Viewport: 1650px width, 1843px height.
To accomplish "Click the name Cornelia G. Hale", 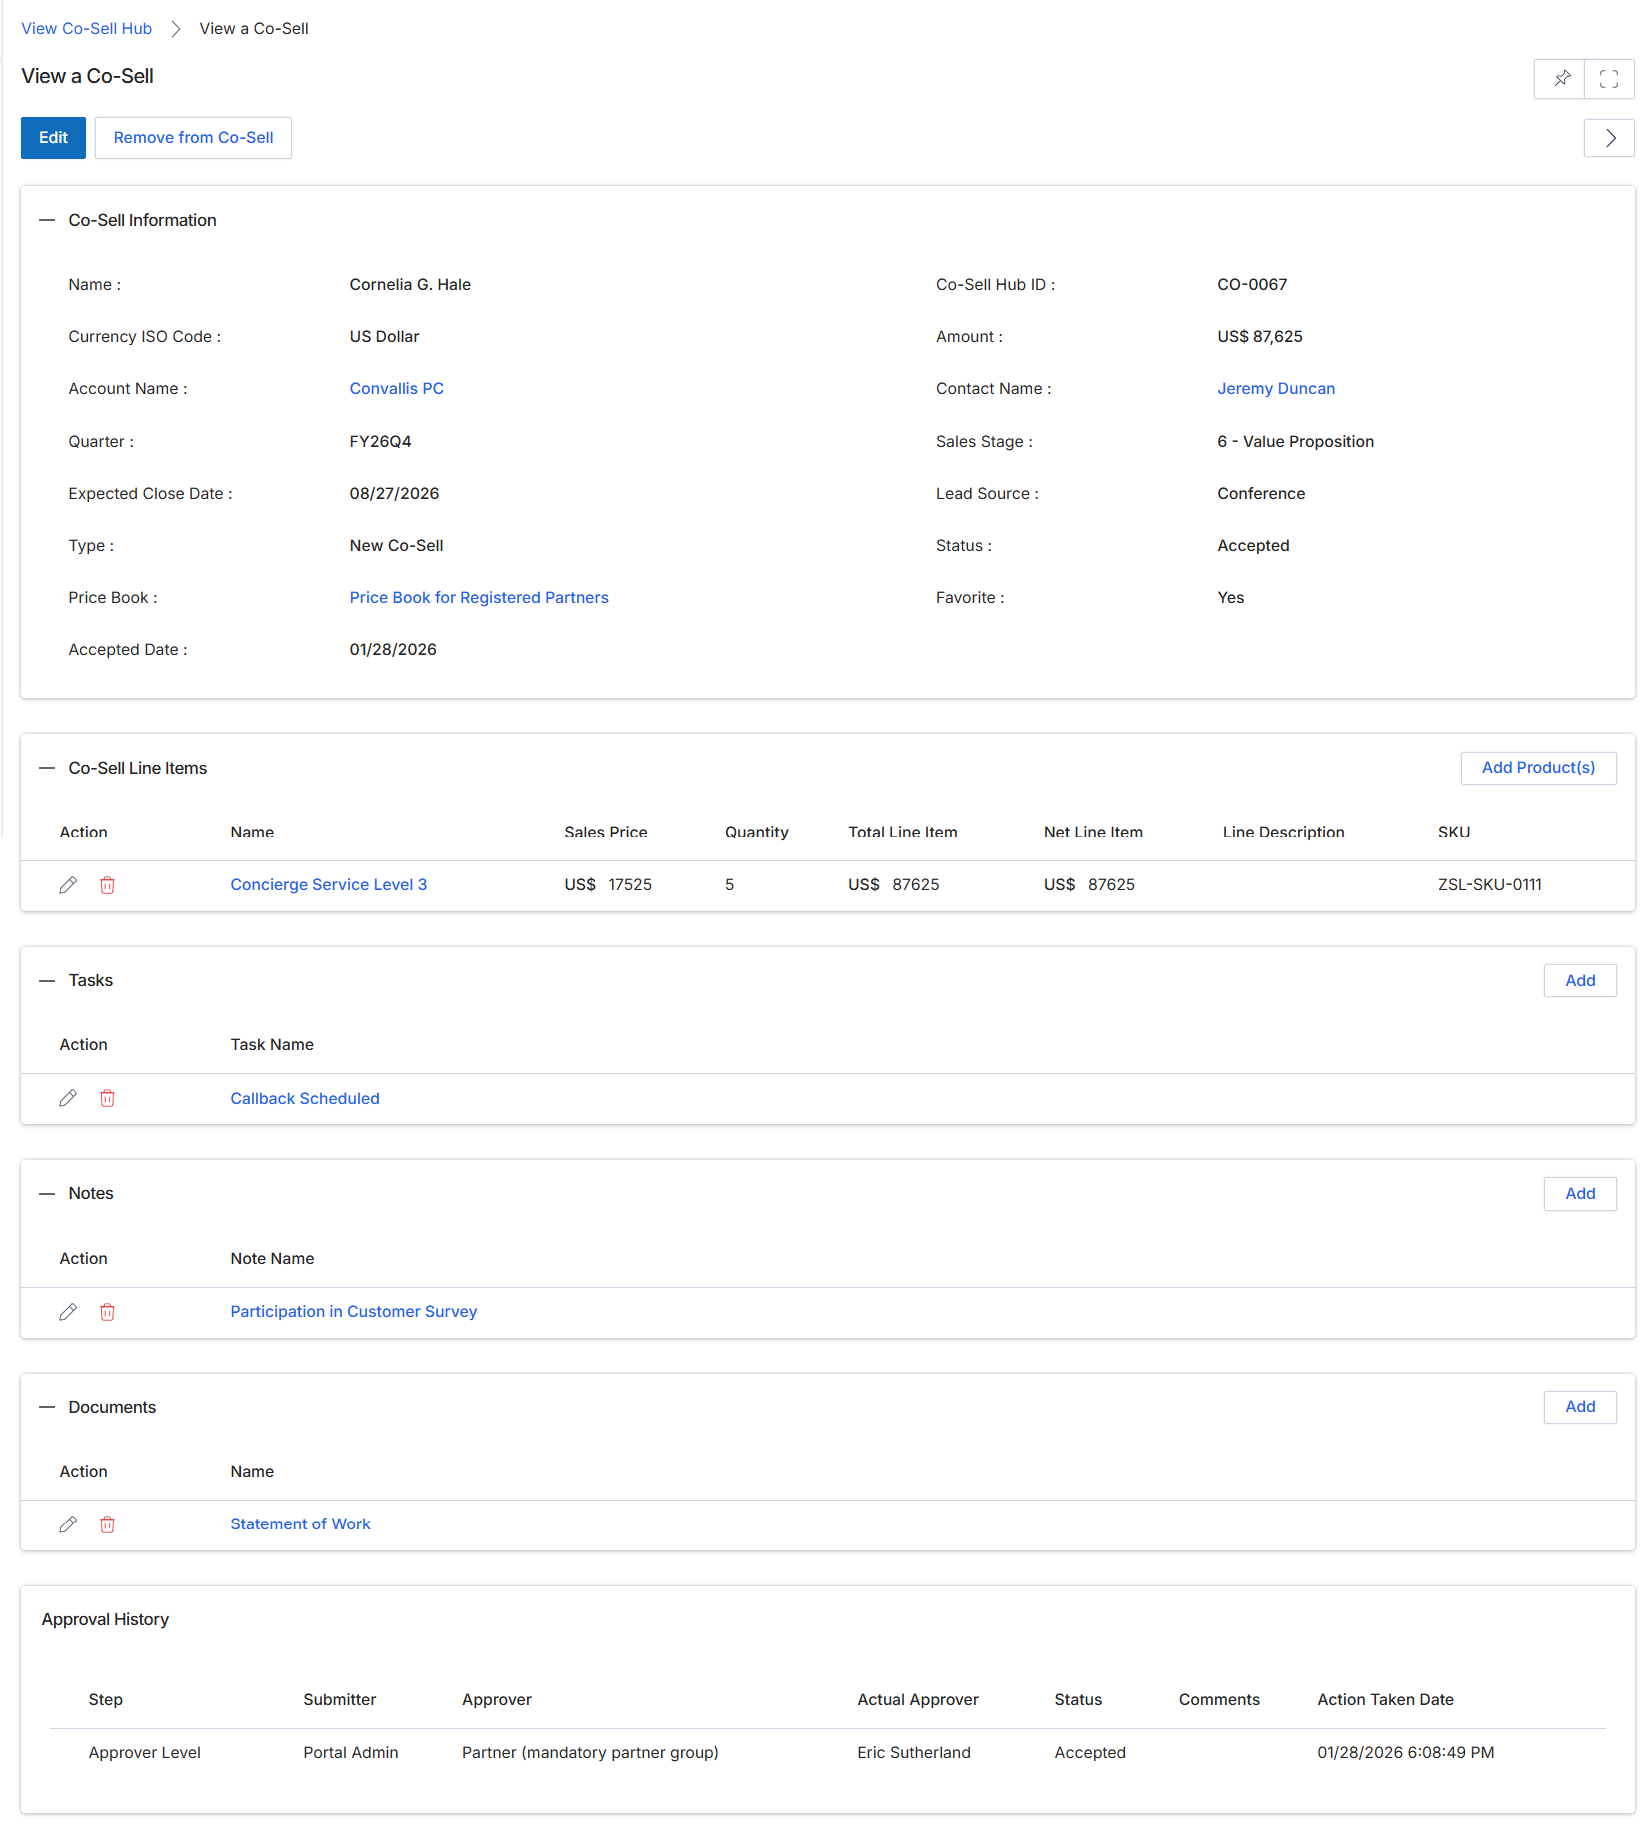I will pos(410,285).
